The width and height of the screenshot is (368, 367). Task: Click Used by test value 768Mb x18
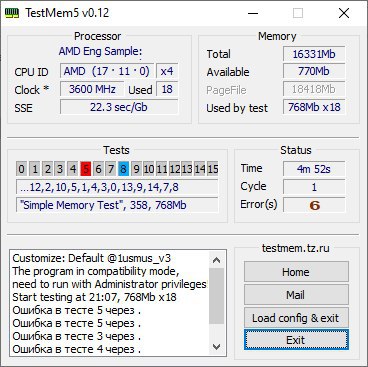314,107
